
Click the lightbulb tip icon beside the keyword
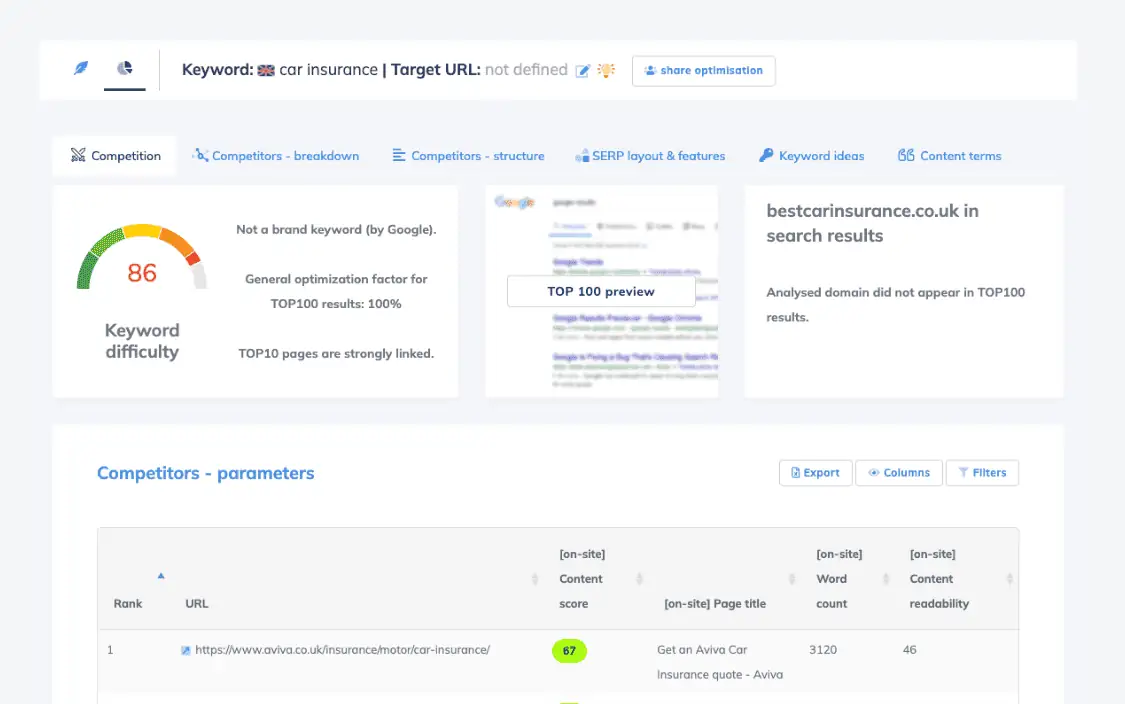(607, 70)
